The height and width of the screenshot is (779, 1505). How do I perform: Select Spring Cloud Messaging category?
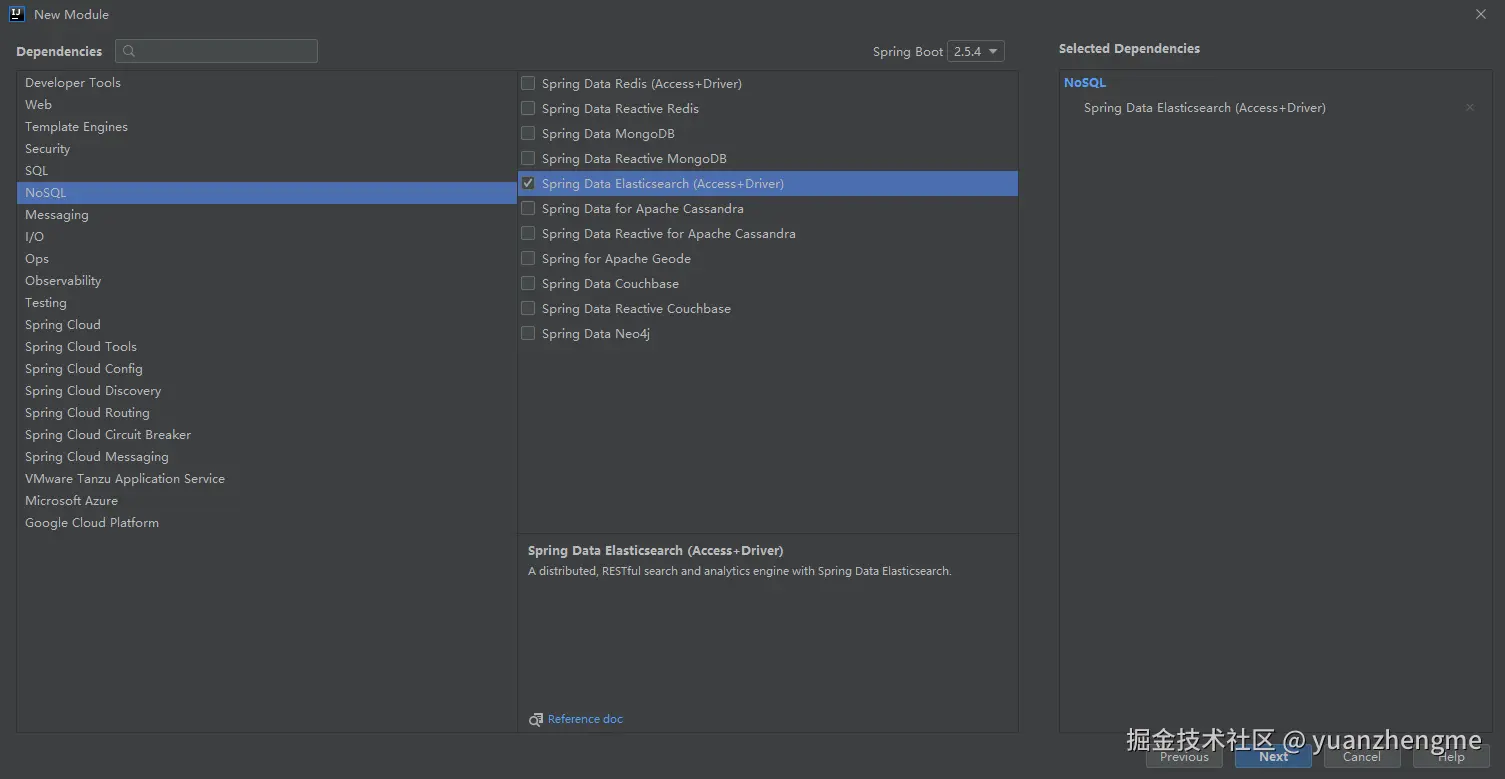(x=266, y=457)
